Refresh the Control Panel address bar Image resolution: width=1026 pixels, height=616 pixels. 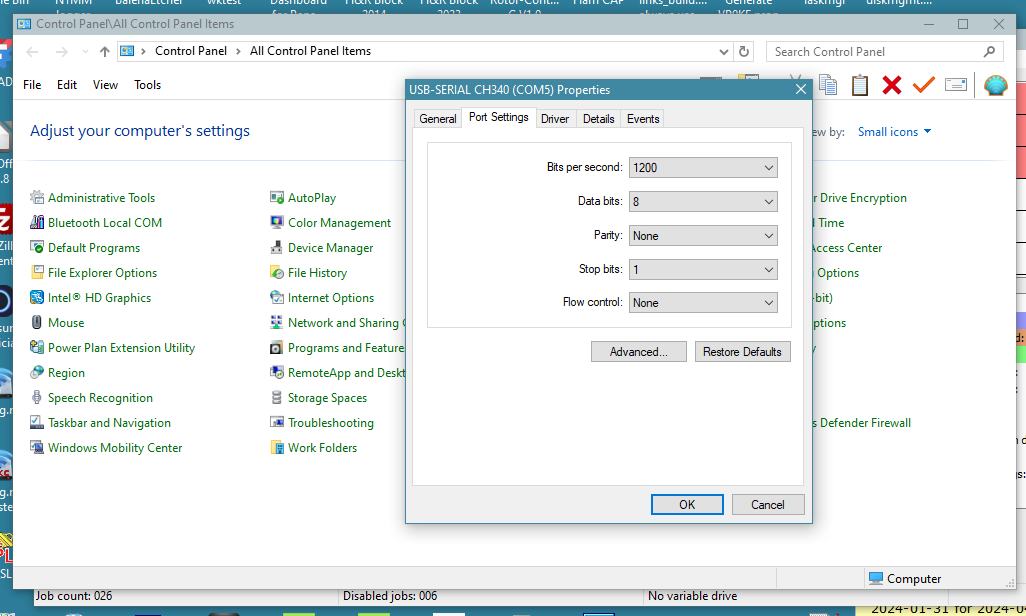tap(744, 51)
